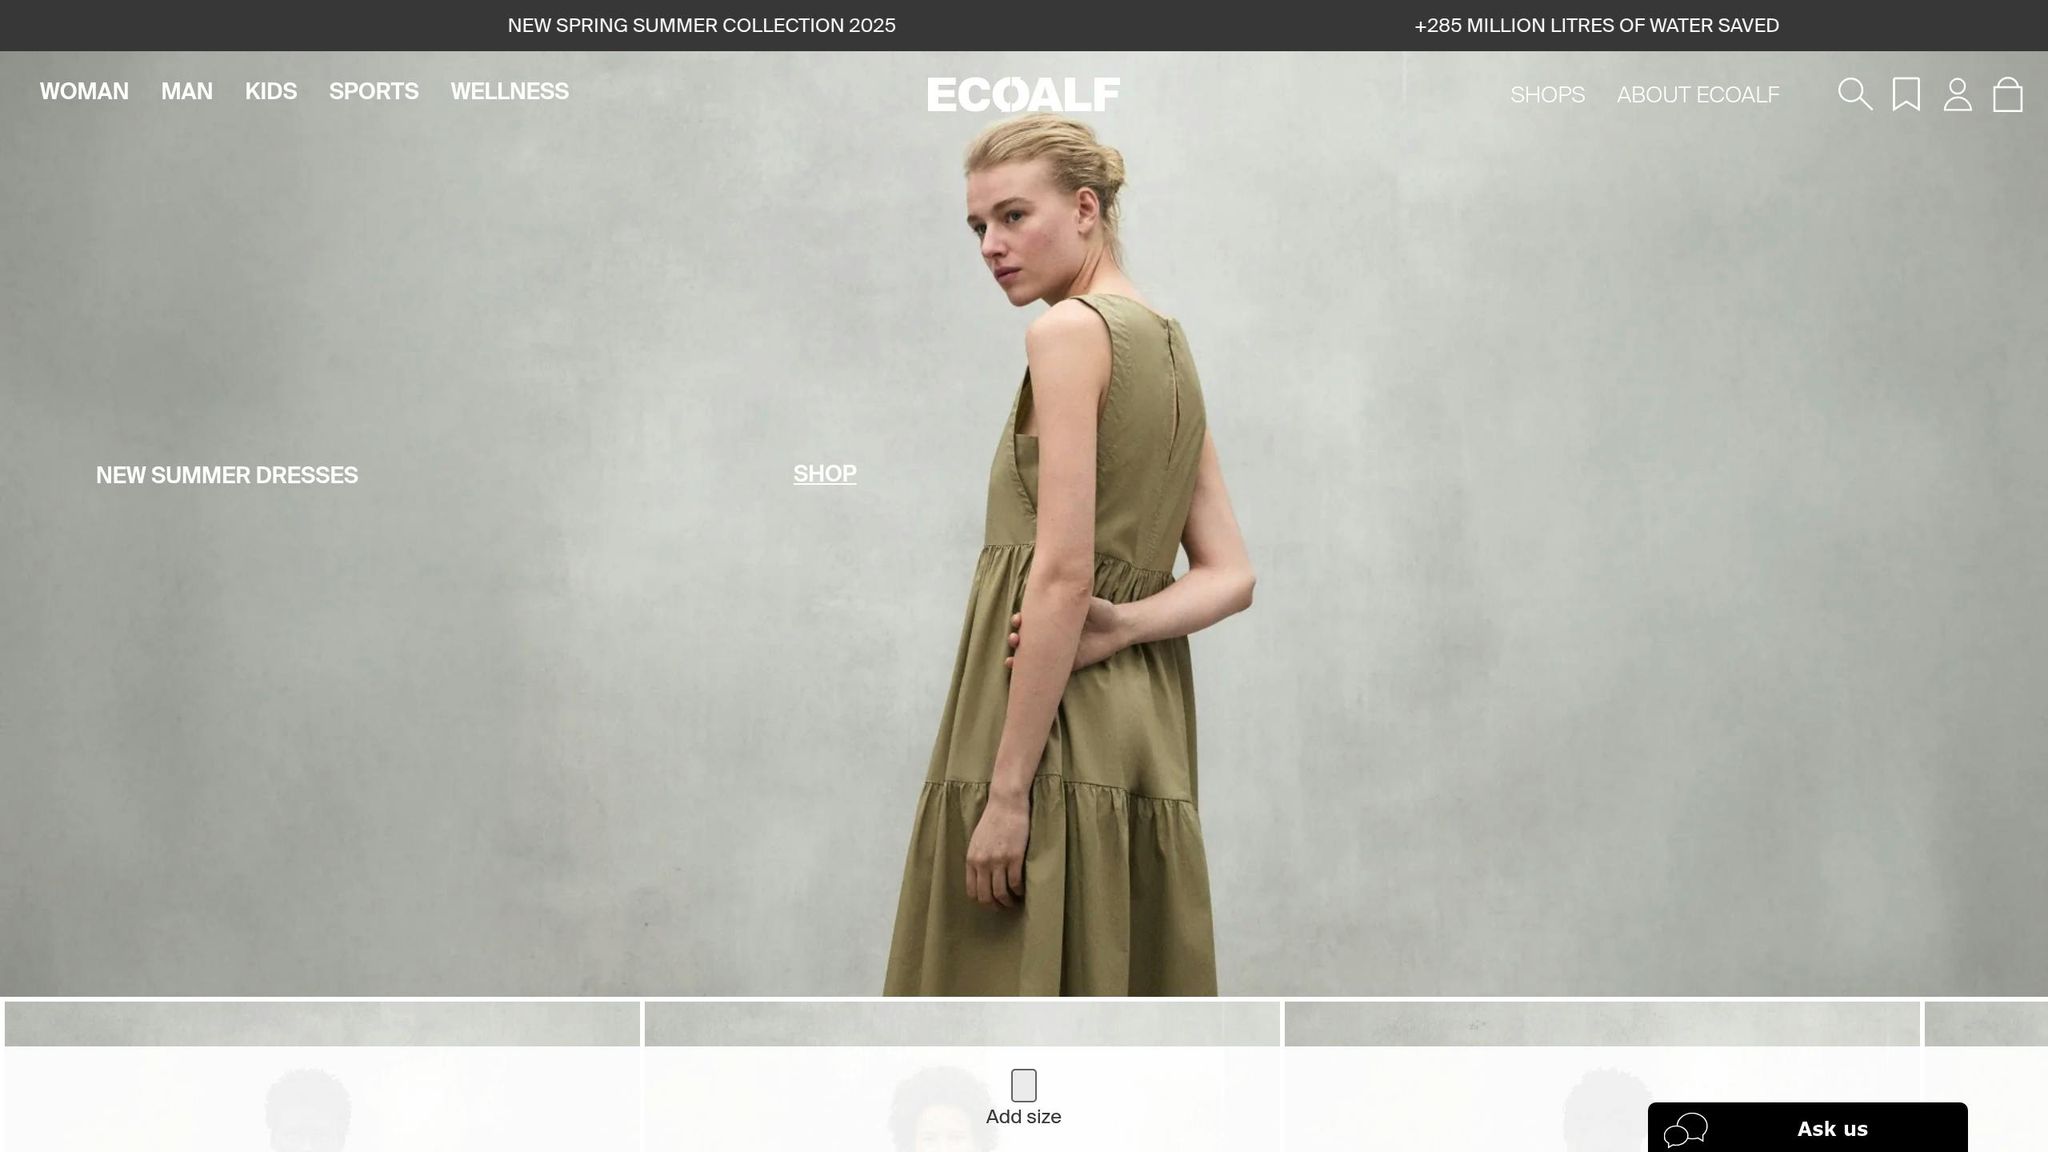The image size is (2048, 1152).
Task: Go to SHOPS page
Action: coord(1547,95)
